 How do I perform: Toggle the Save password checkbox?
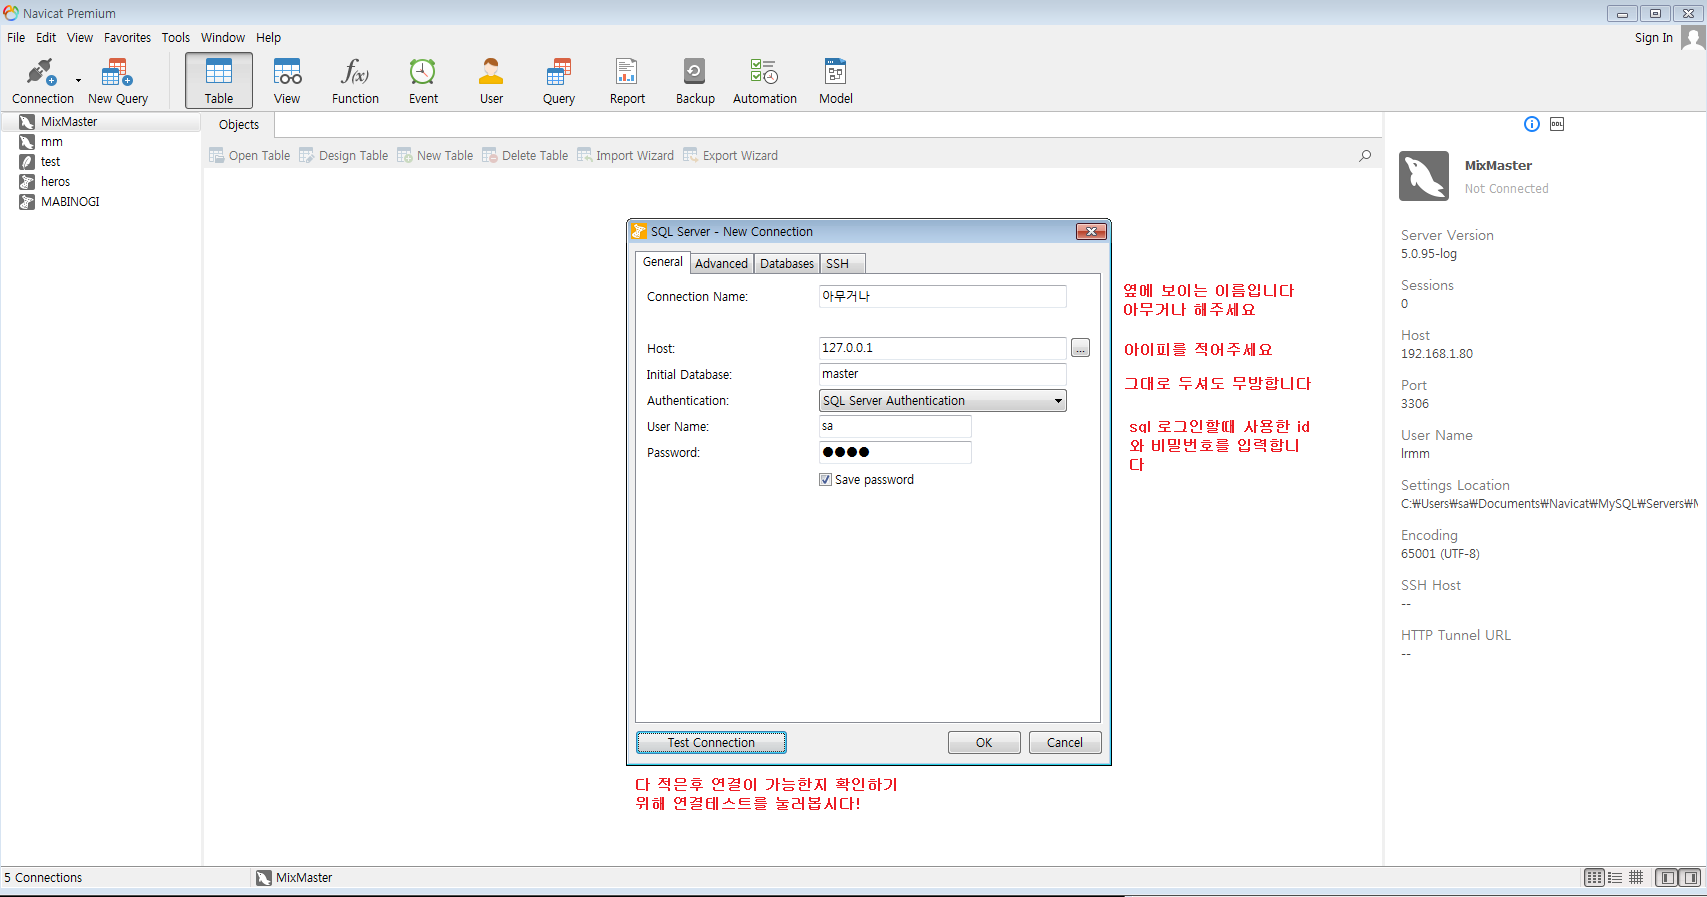coord(825,480)
